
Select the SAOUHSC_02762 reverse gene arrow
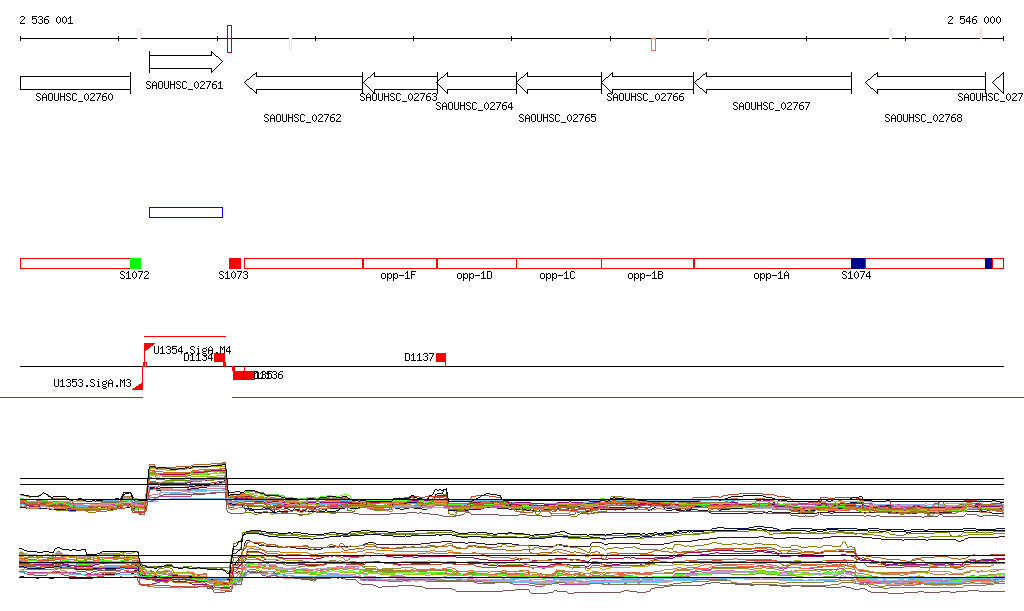pyautogui.click(x=303, y=83)
